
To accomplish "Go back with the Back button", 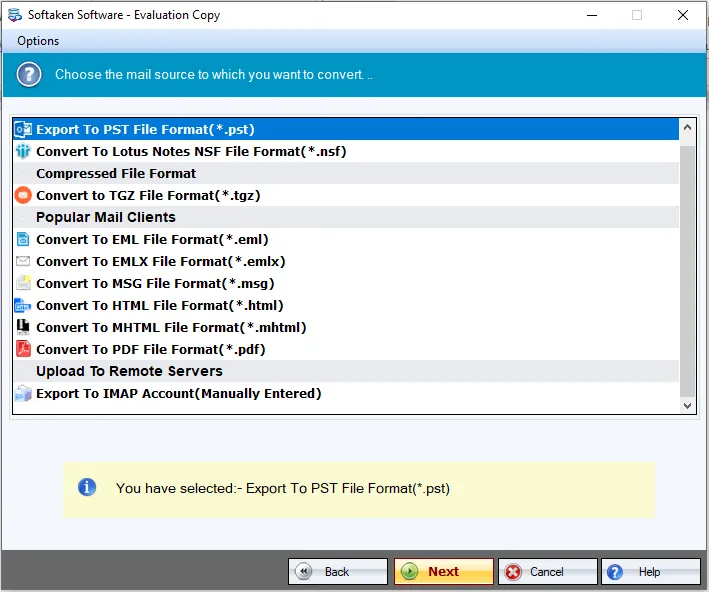I will 338,572.
